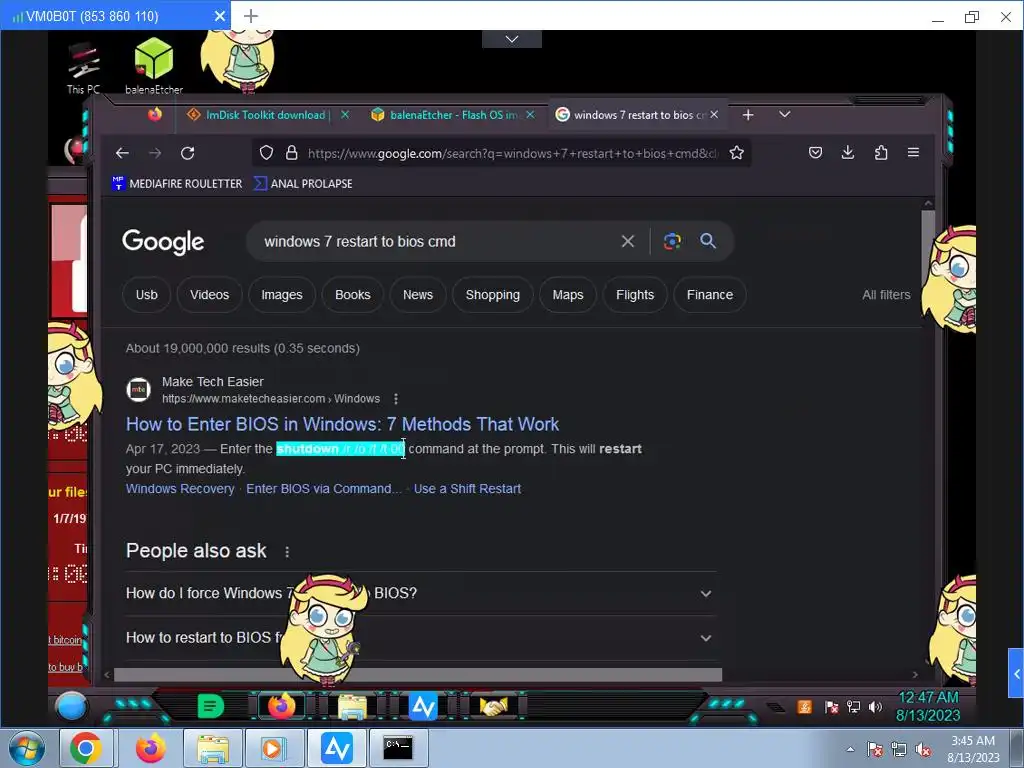The height and width of the screenshot is (768, 1024).
Task: Open the three-dot menu next to Make Tech Easier
Action: pos(396,398)
